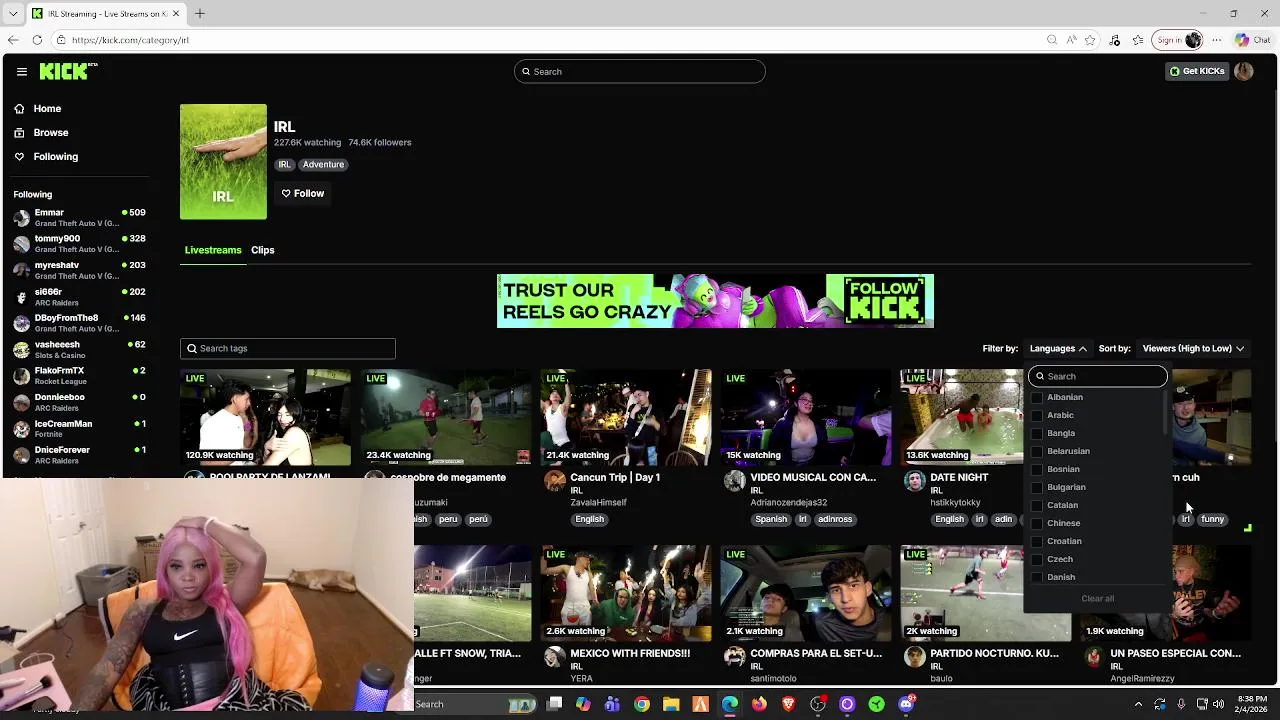Open the Cancun Trip Day 1 stream thumbnail
1280x720 pixels.
pos(626,417)
